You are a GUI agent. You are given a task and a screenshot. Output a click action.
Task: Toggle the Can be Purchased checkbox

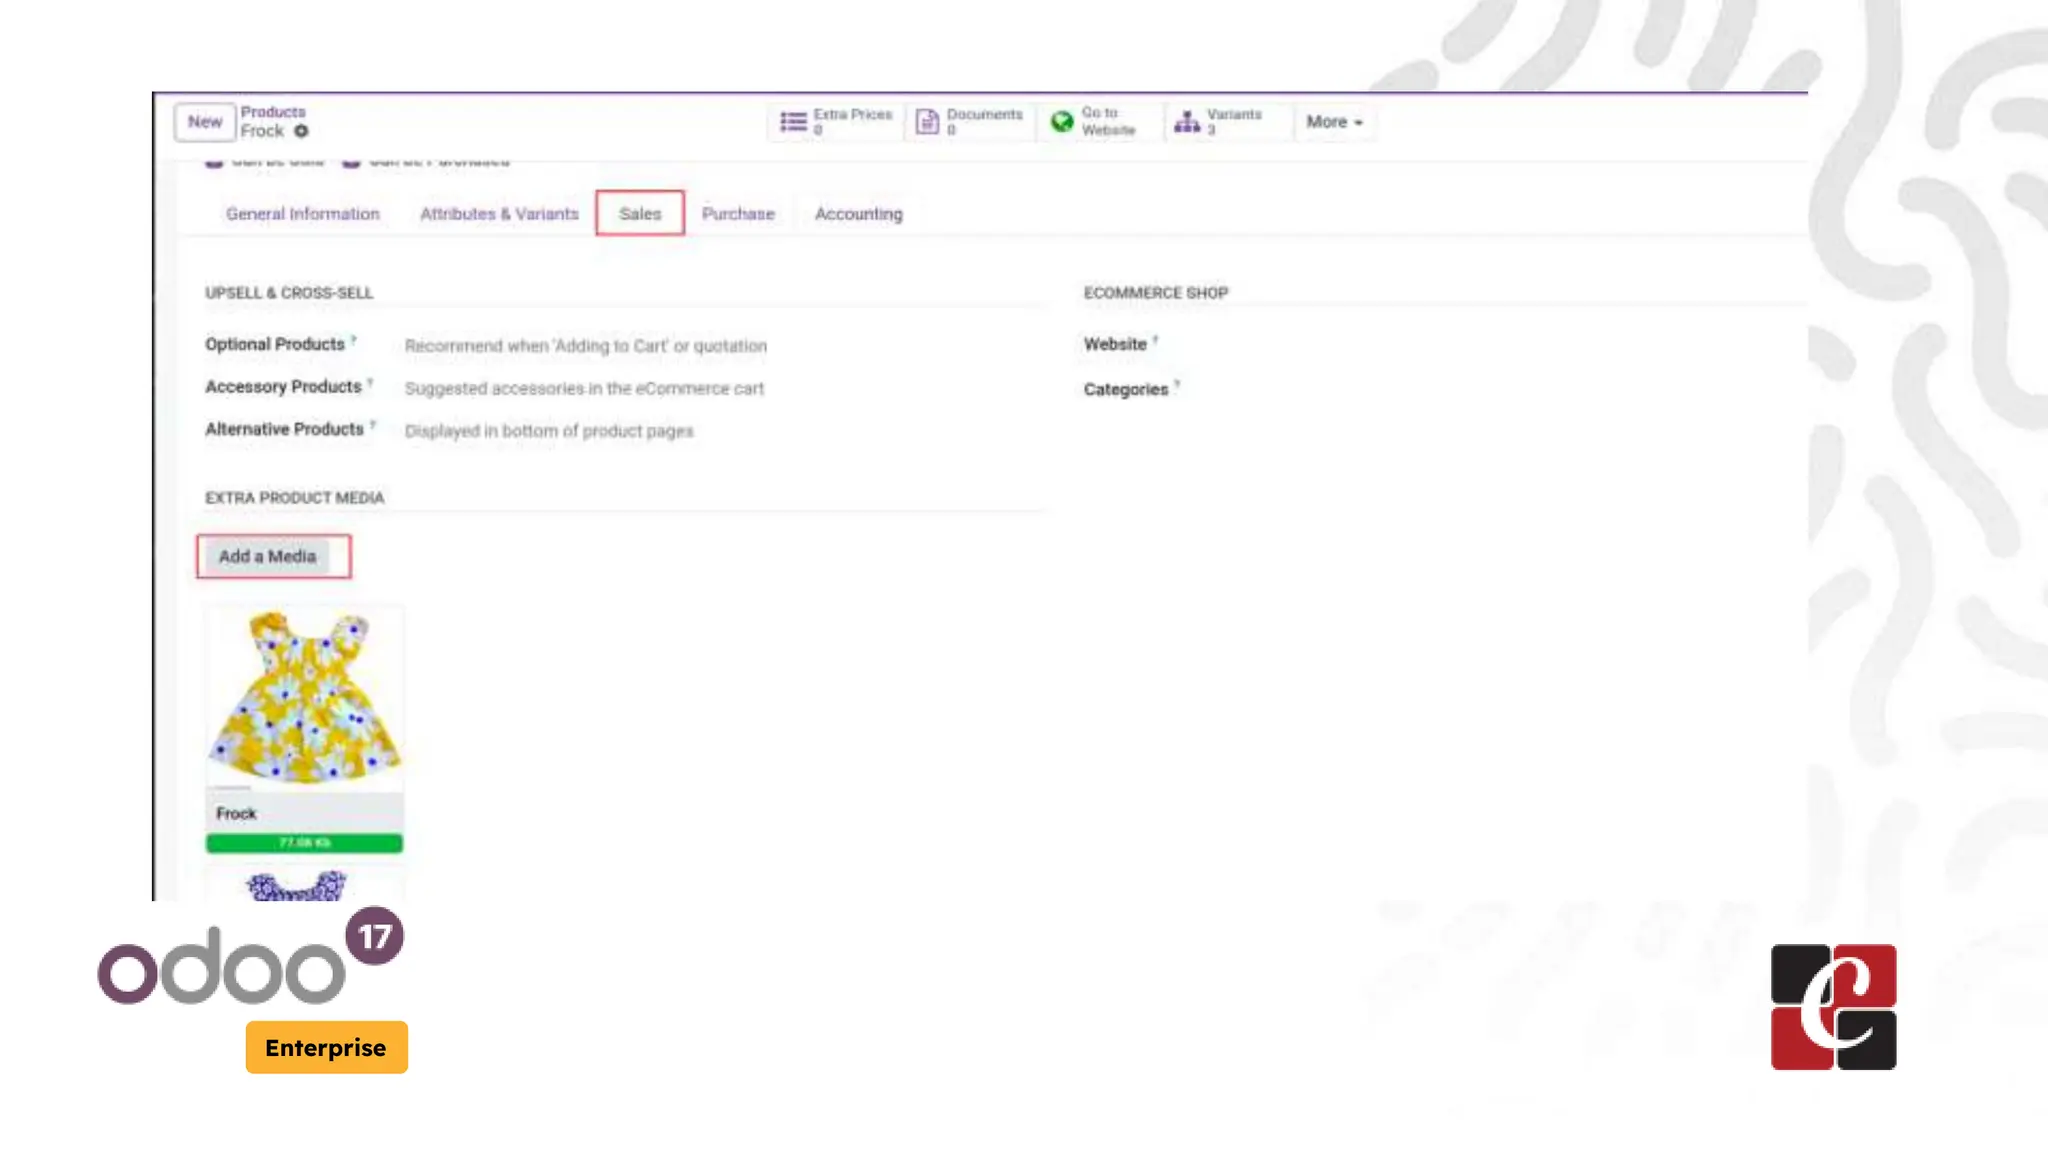click(351, 162)
